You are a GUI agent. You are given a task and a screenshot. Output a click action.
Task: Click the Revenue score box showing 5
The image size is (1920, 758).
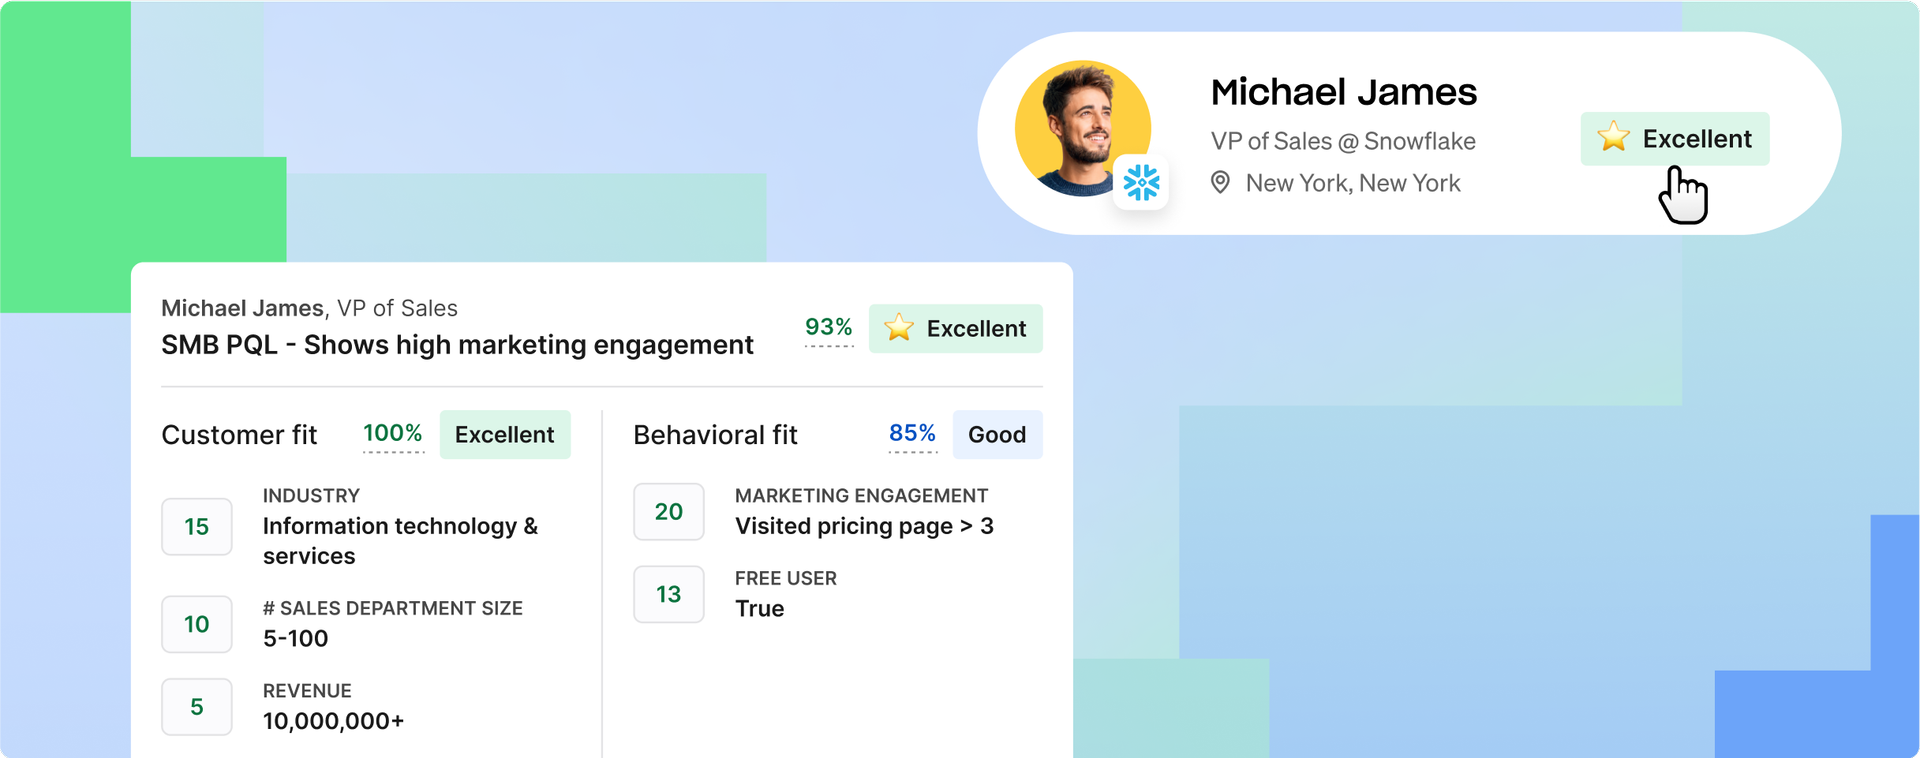click(196, 707)
